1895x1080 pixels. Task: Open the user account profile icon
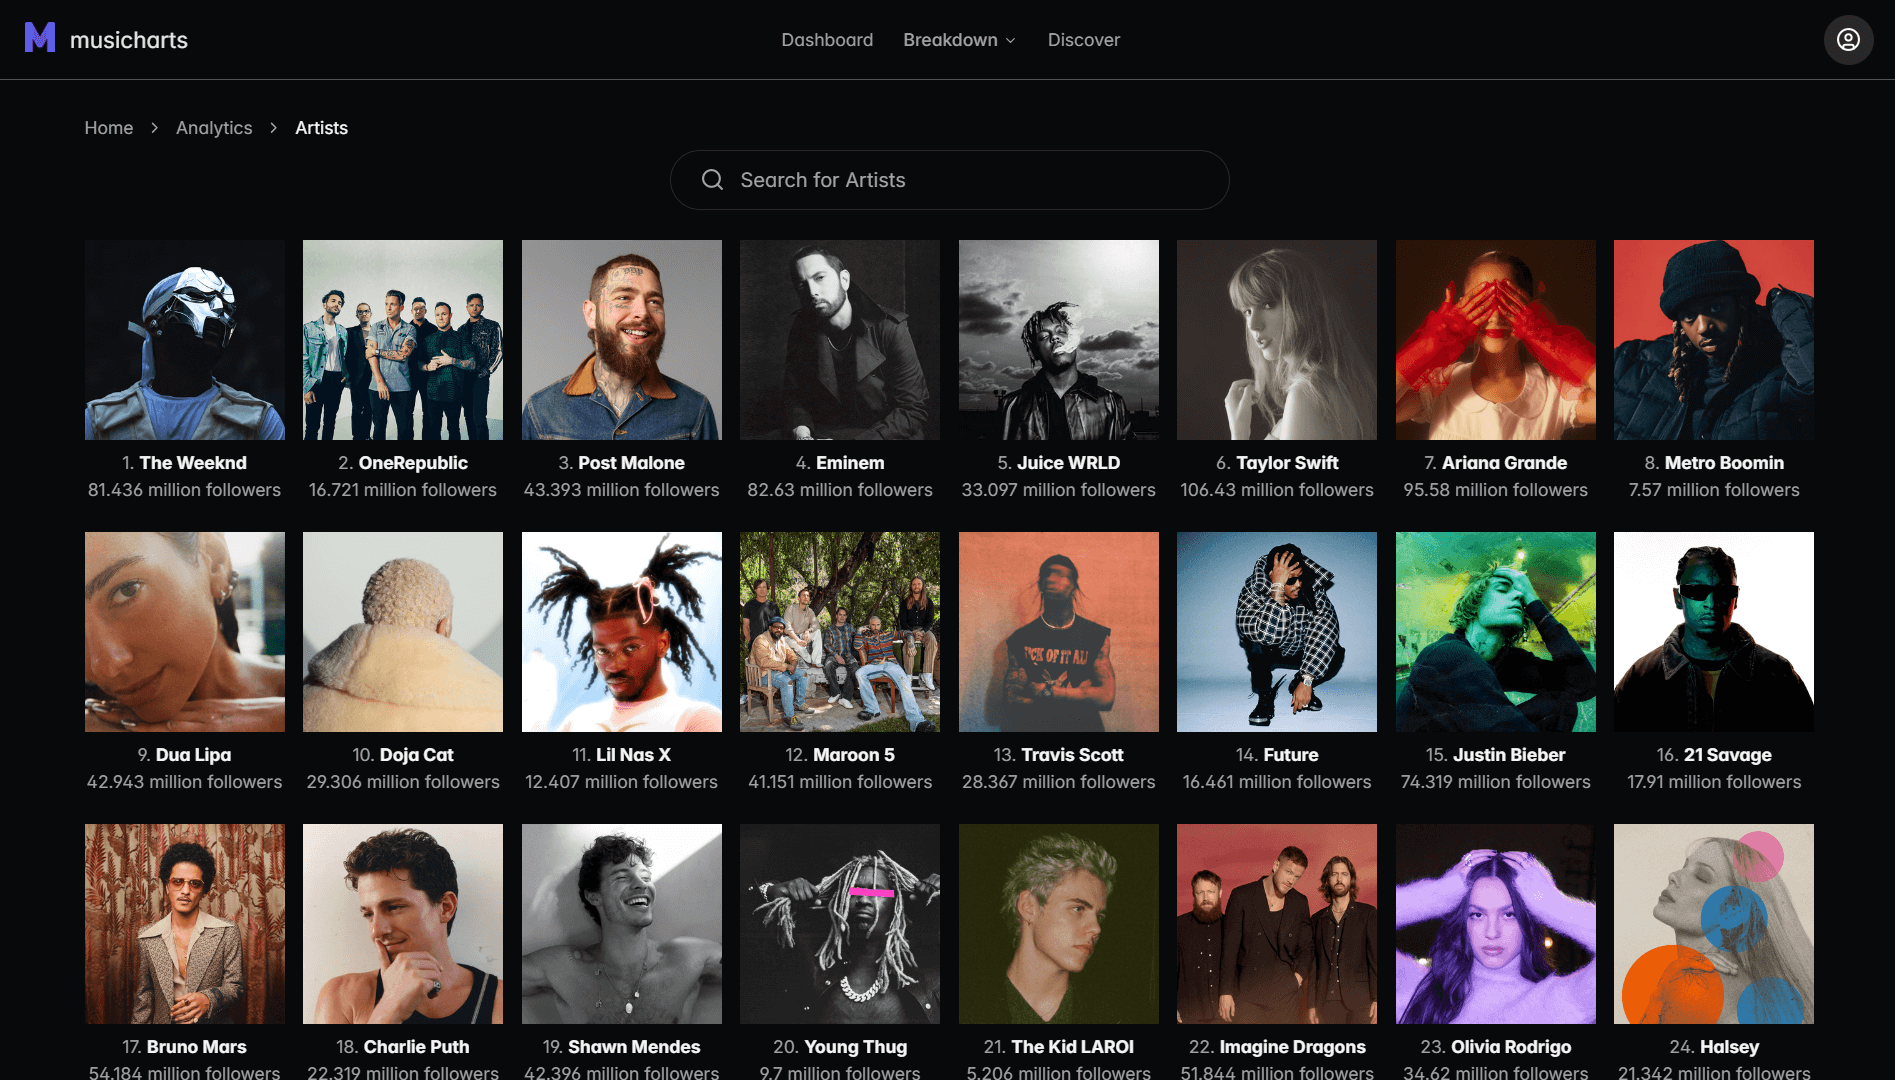(1848, 39)
